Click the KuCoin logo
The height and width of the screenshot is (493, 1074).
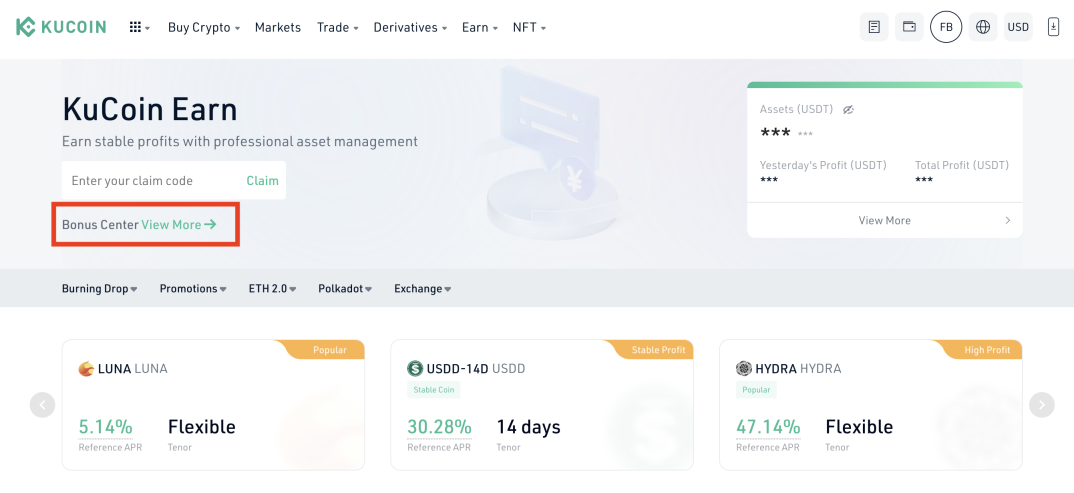[x=61, y=27]
